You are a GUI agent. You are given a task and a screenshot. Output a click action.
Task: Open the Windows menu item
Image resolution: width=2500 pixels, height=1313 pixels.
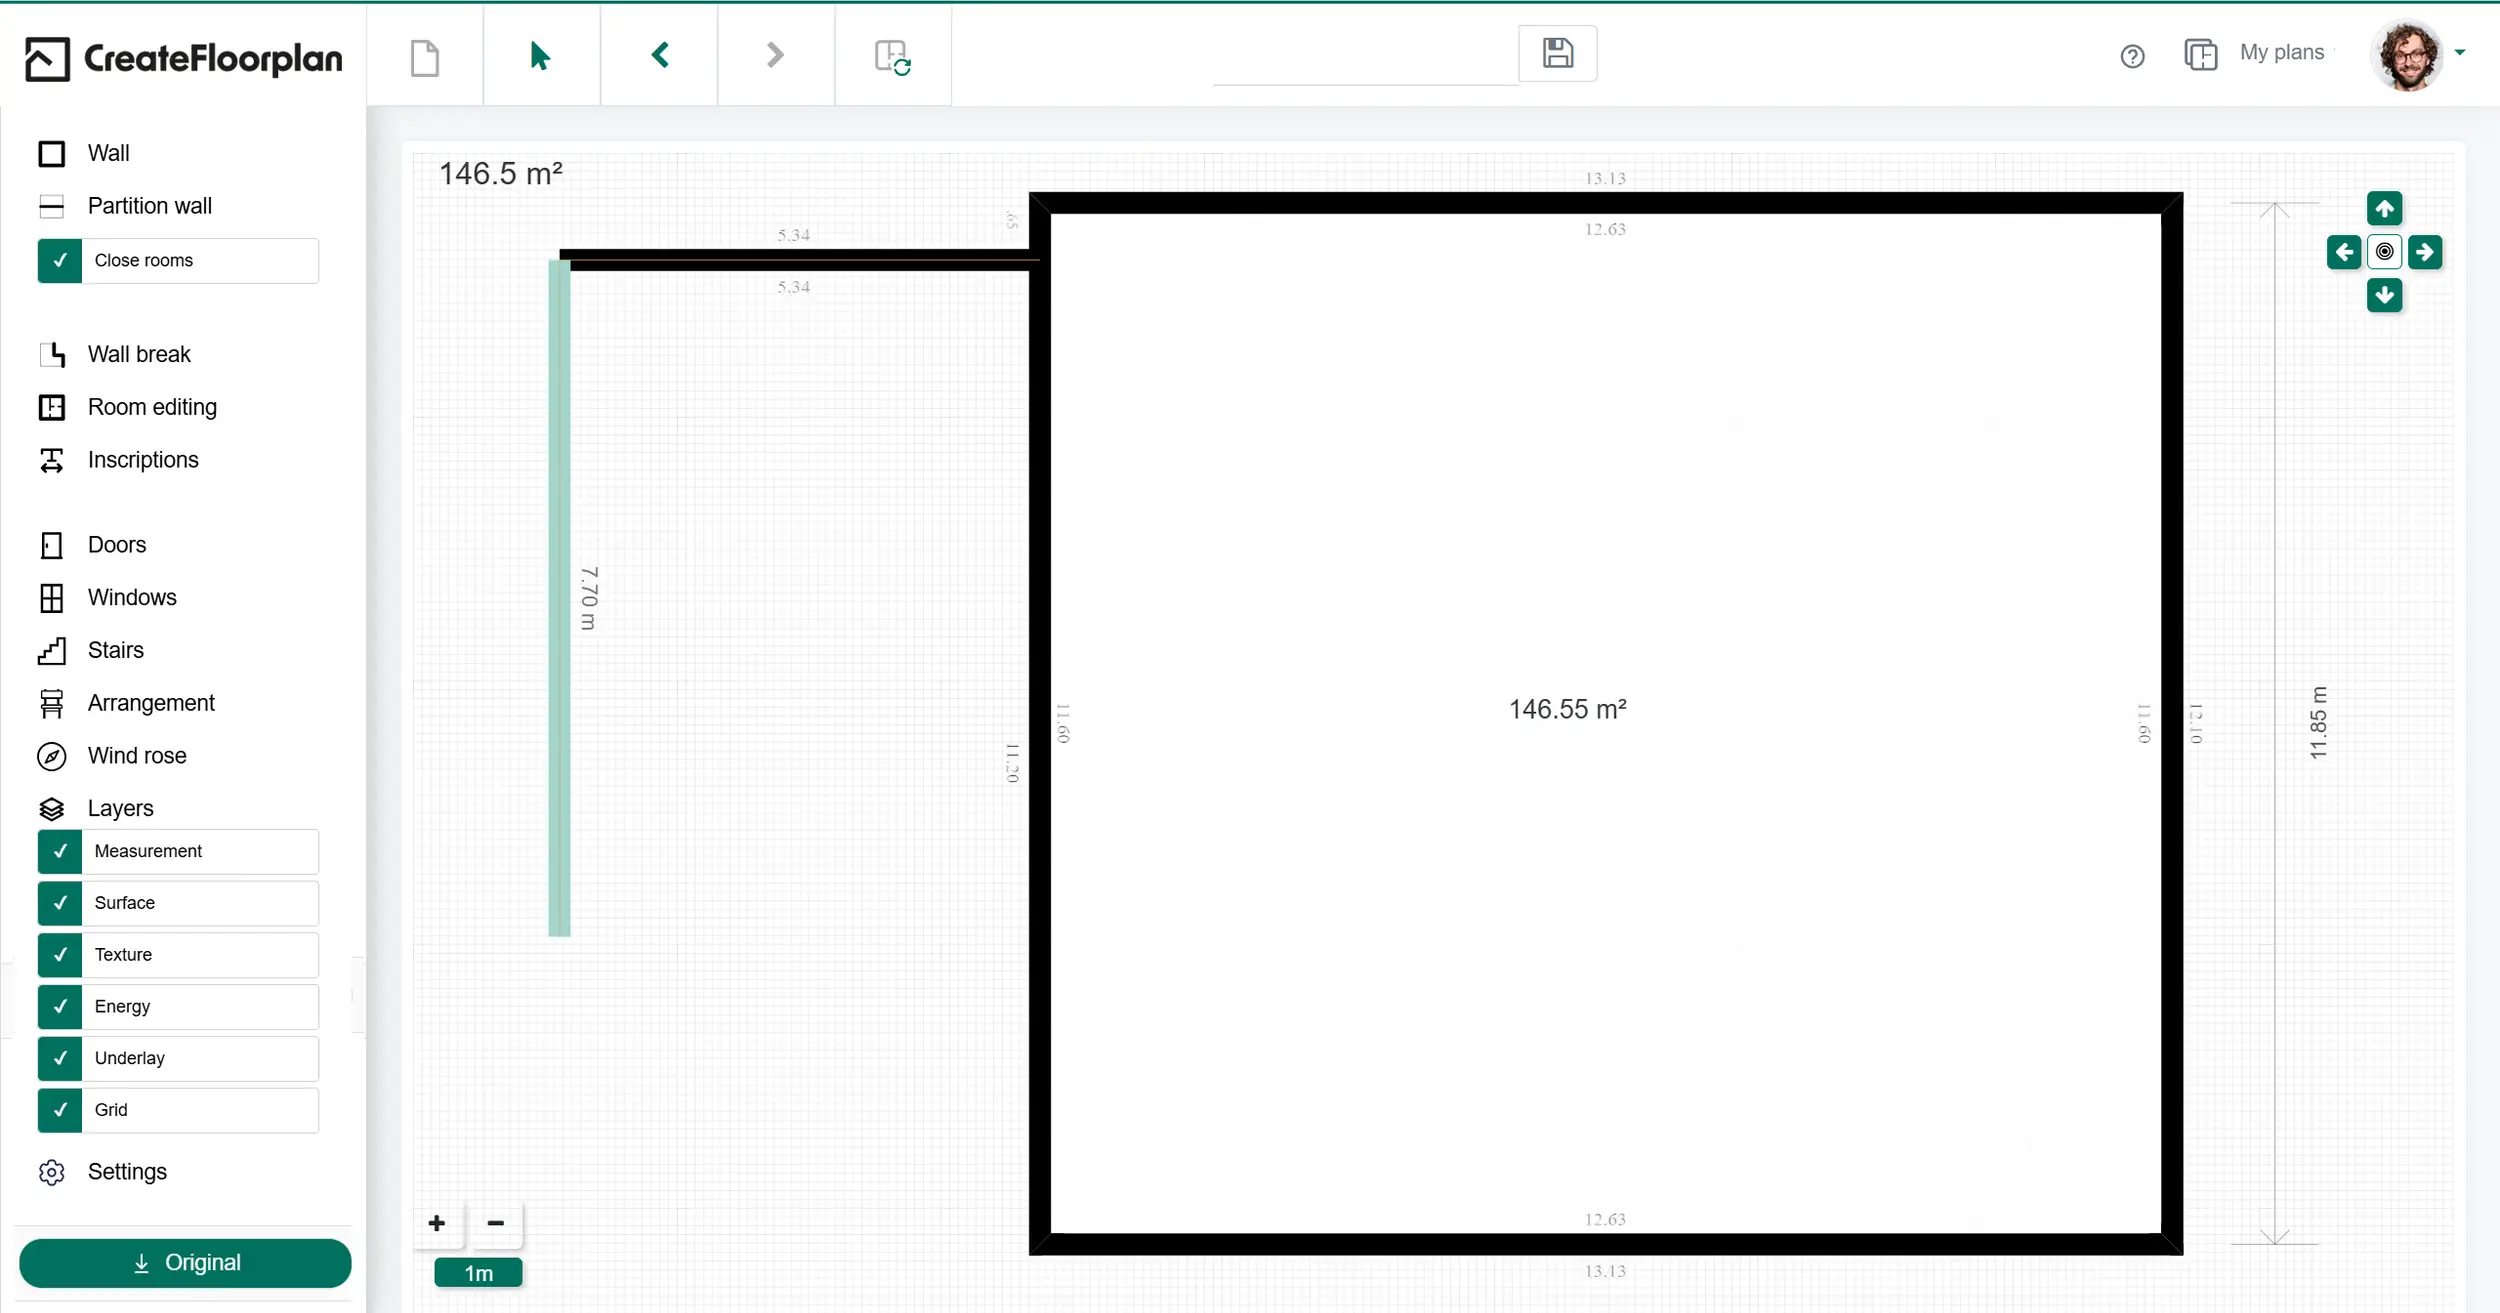click(x=131, y=598)
